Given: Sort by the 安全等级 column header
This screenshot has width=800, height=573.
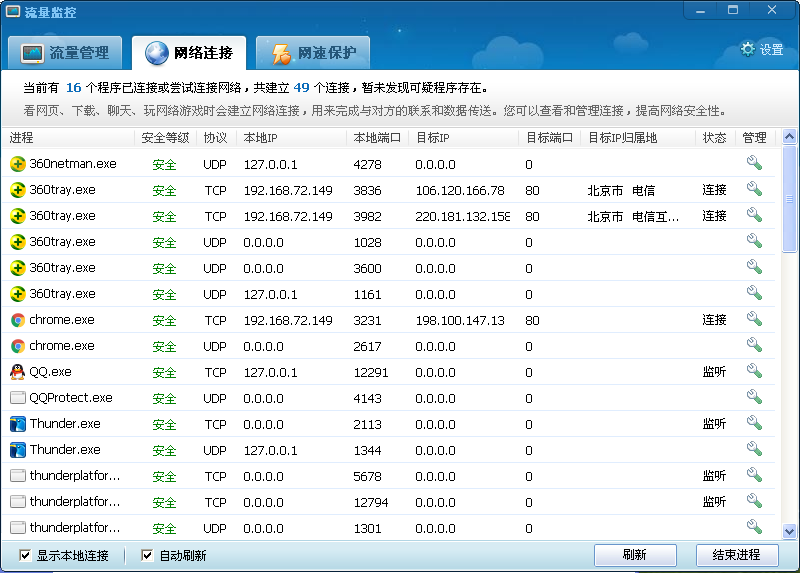Looking at the screenshot, I should [x=165, y=137].
